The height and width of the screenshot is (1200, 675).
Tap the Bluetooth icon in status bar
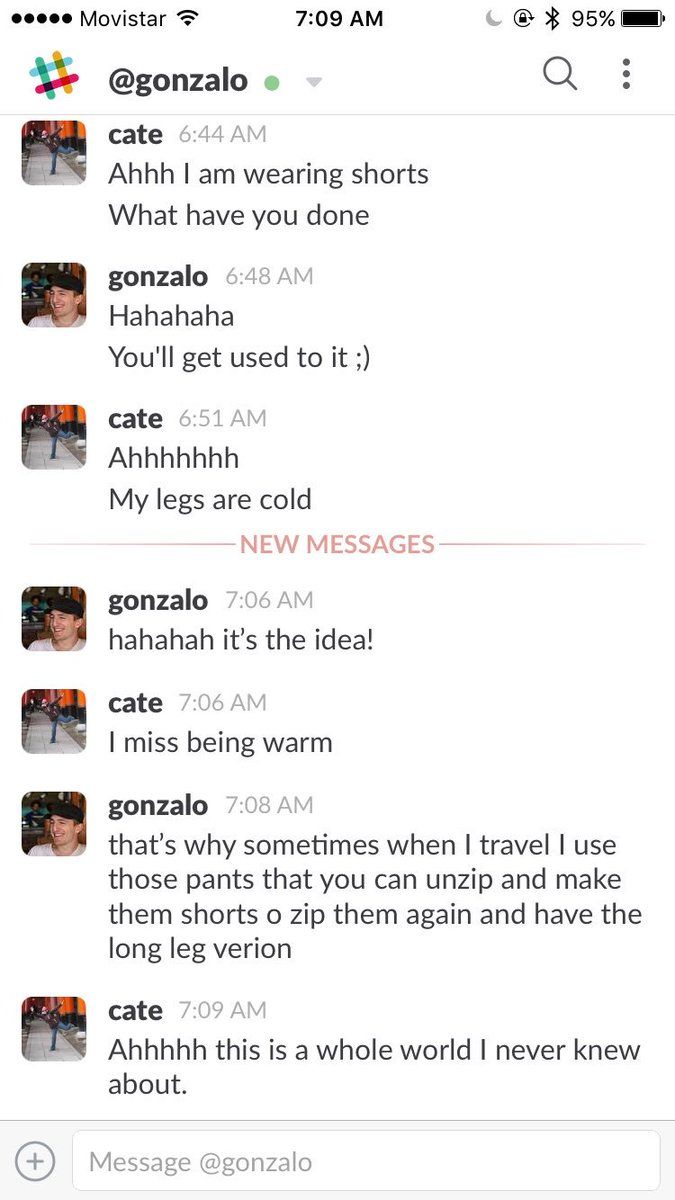click(551, 18)
